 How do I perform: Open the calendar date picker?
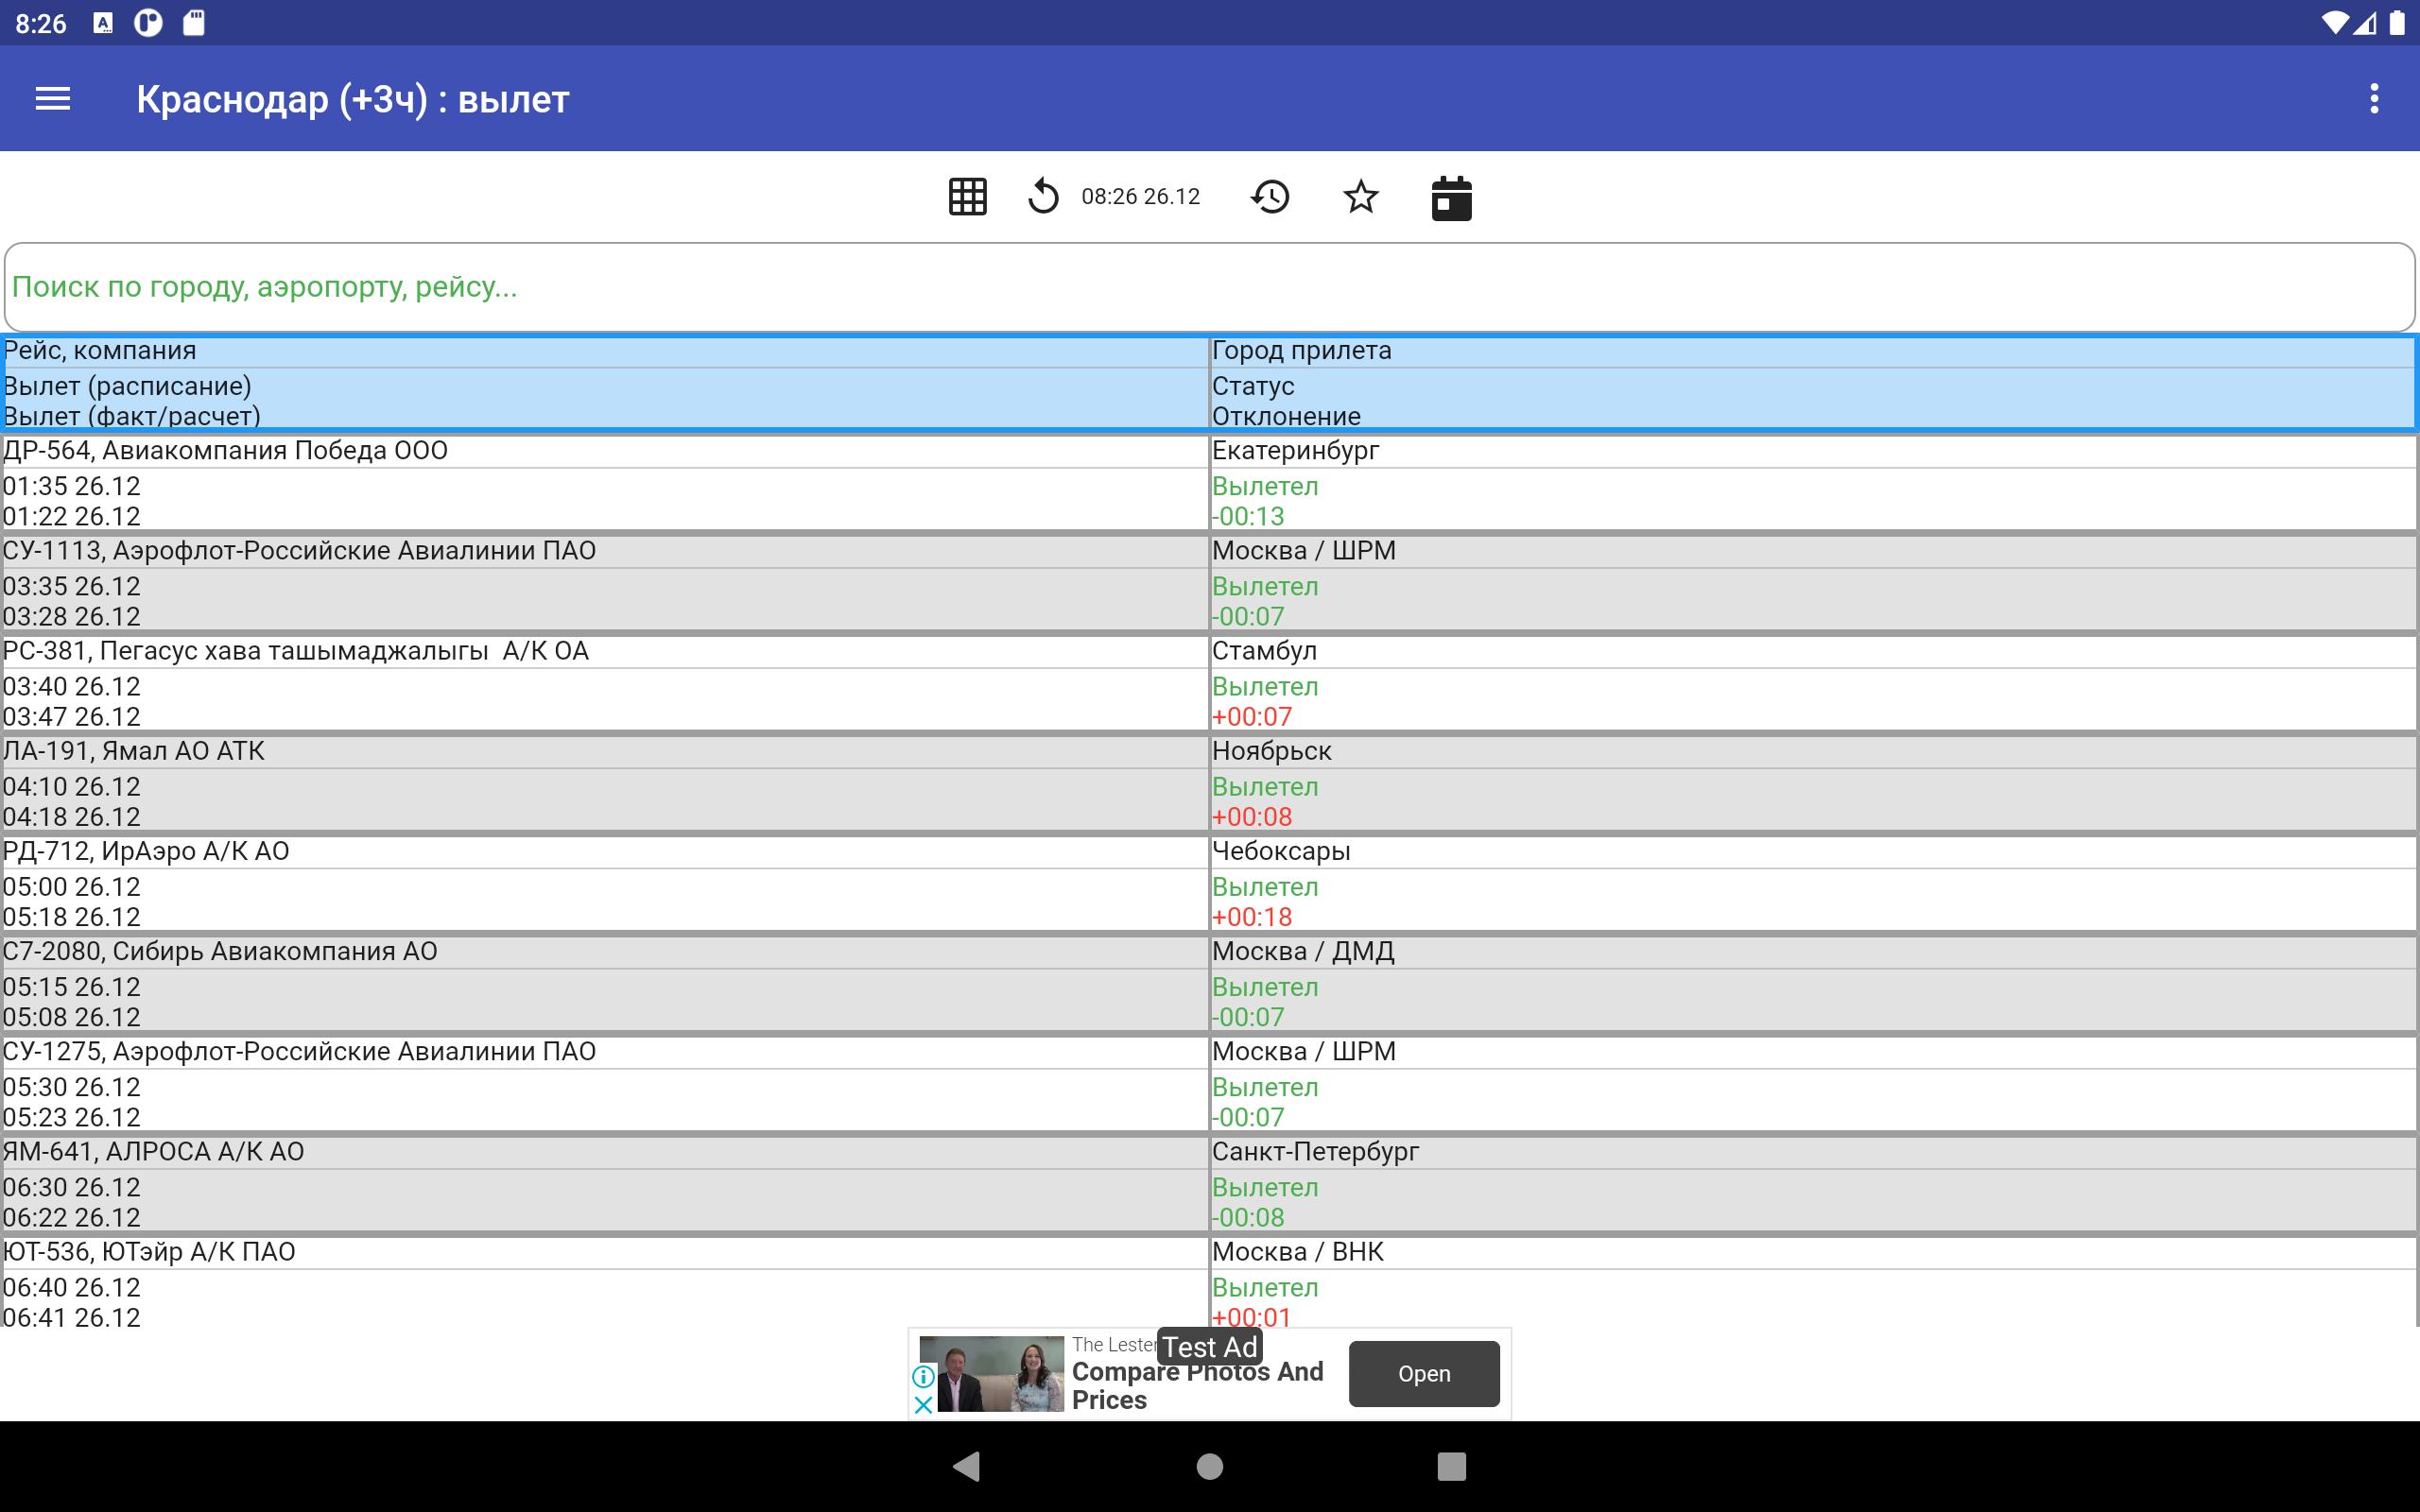point(1451,198)
